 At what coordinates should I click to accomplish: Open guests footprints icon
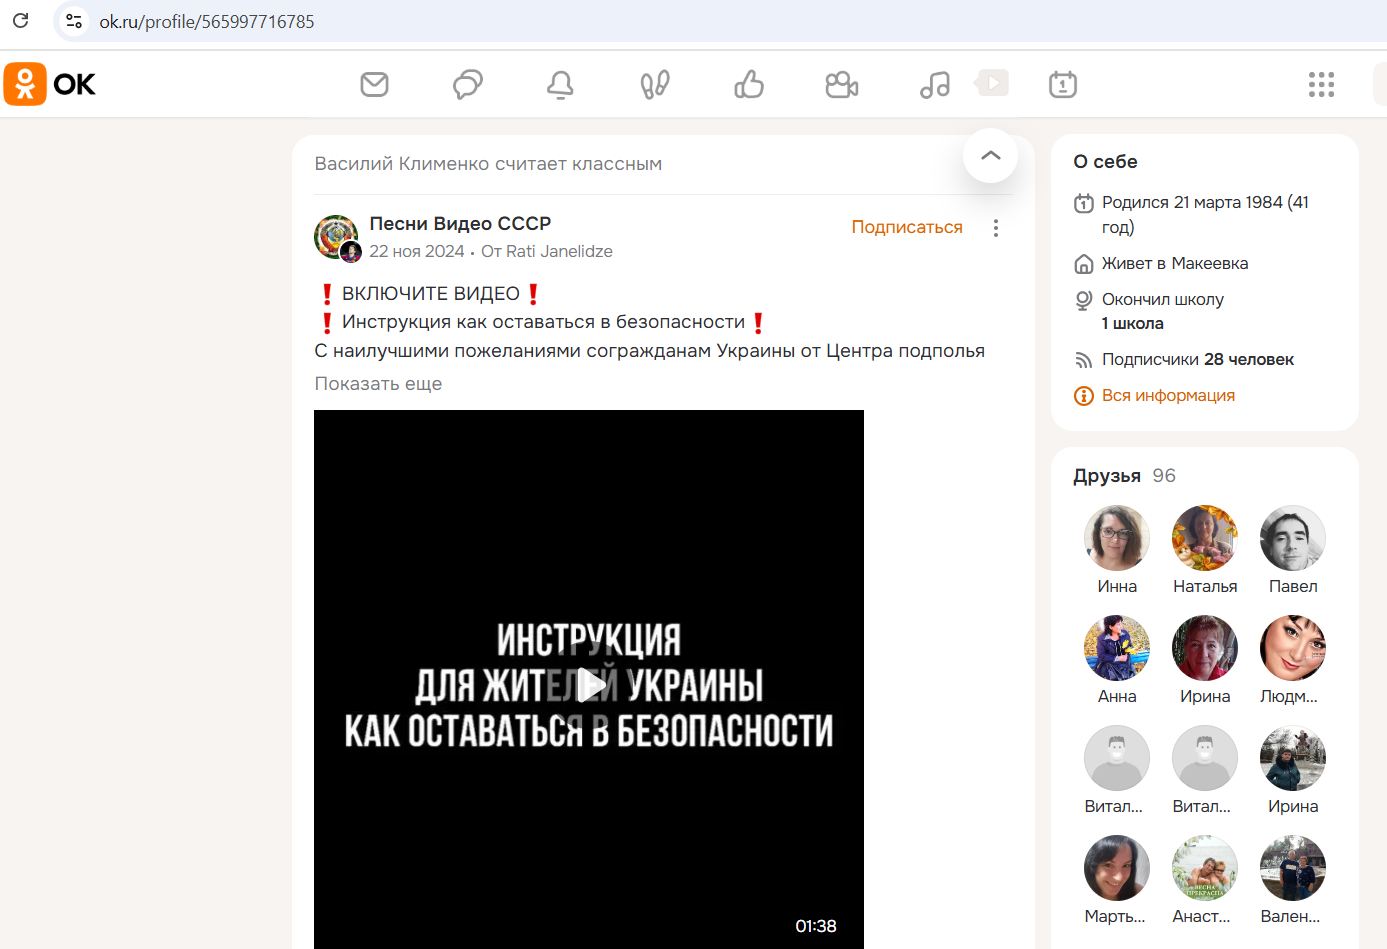pos(654,85)
